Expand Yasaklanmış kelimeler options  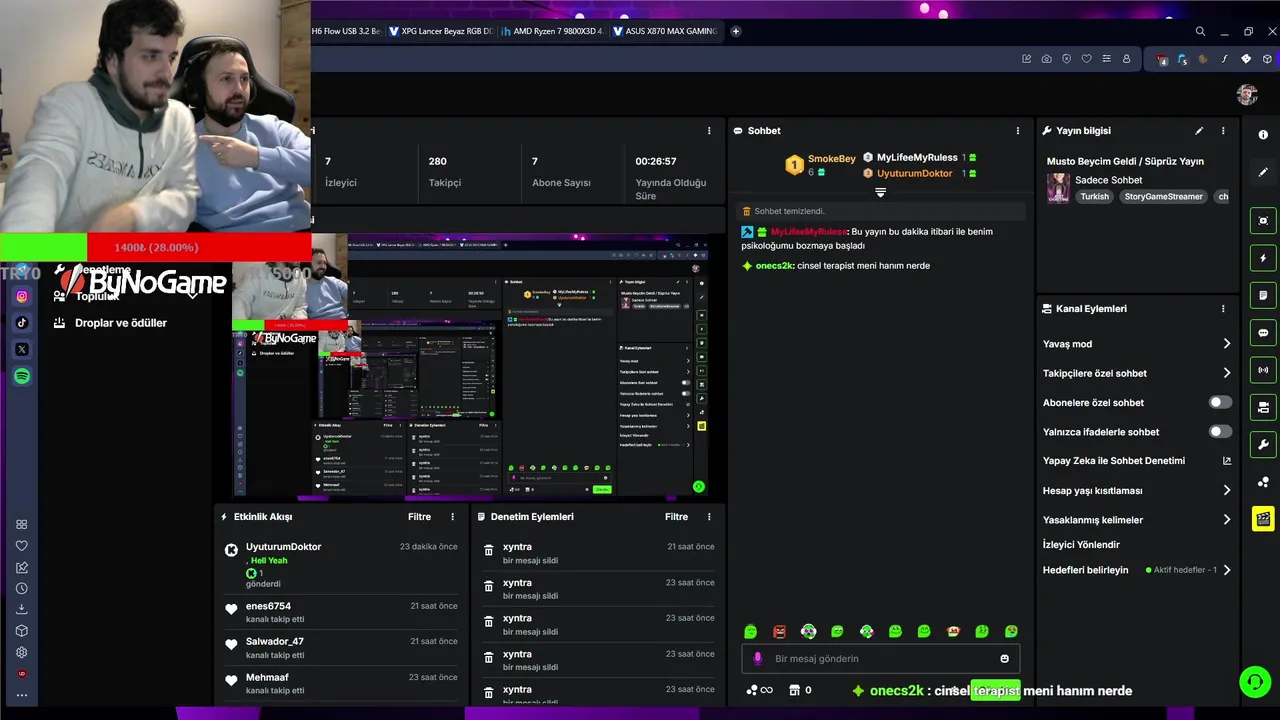coord(1227,520)
